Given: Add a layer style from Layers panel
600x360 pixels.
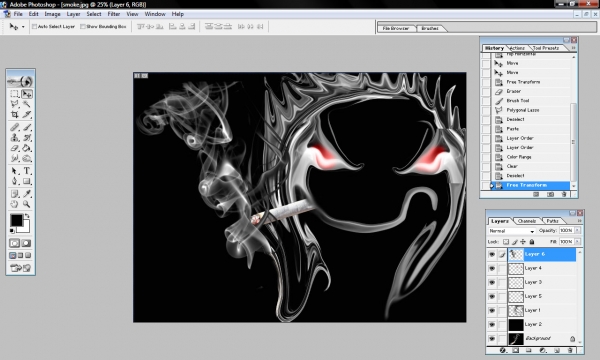Looking at the screenshot, I should tap(503, 350).
